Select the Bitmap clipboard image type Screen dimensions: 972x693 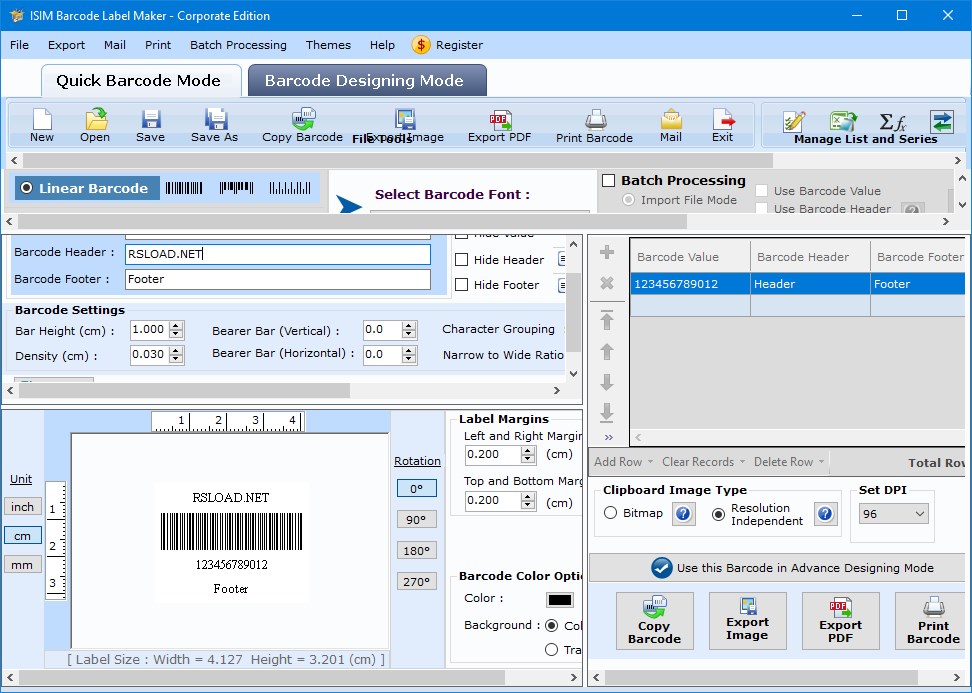click(x=611, y=513)
